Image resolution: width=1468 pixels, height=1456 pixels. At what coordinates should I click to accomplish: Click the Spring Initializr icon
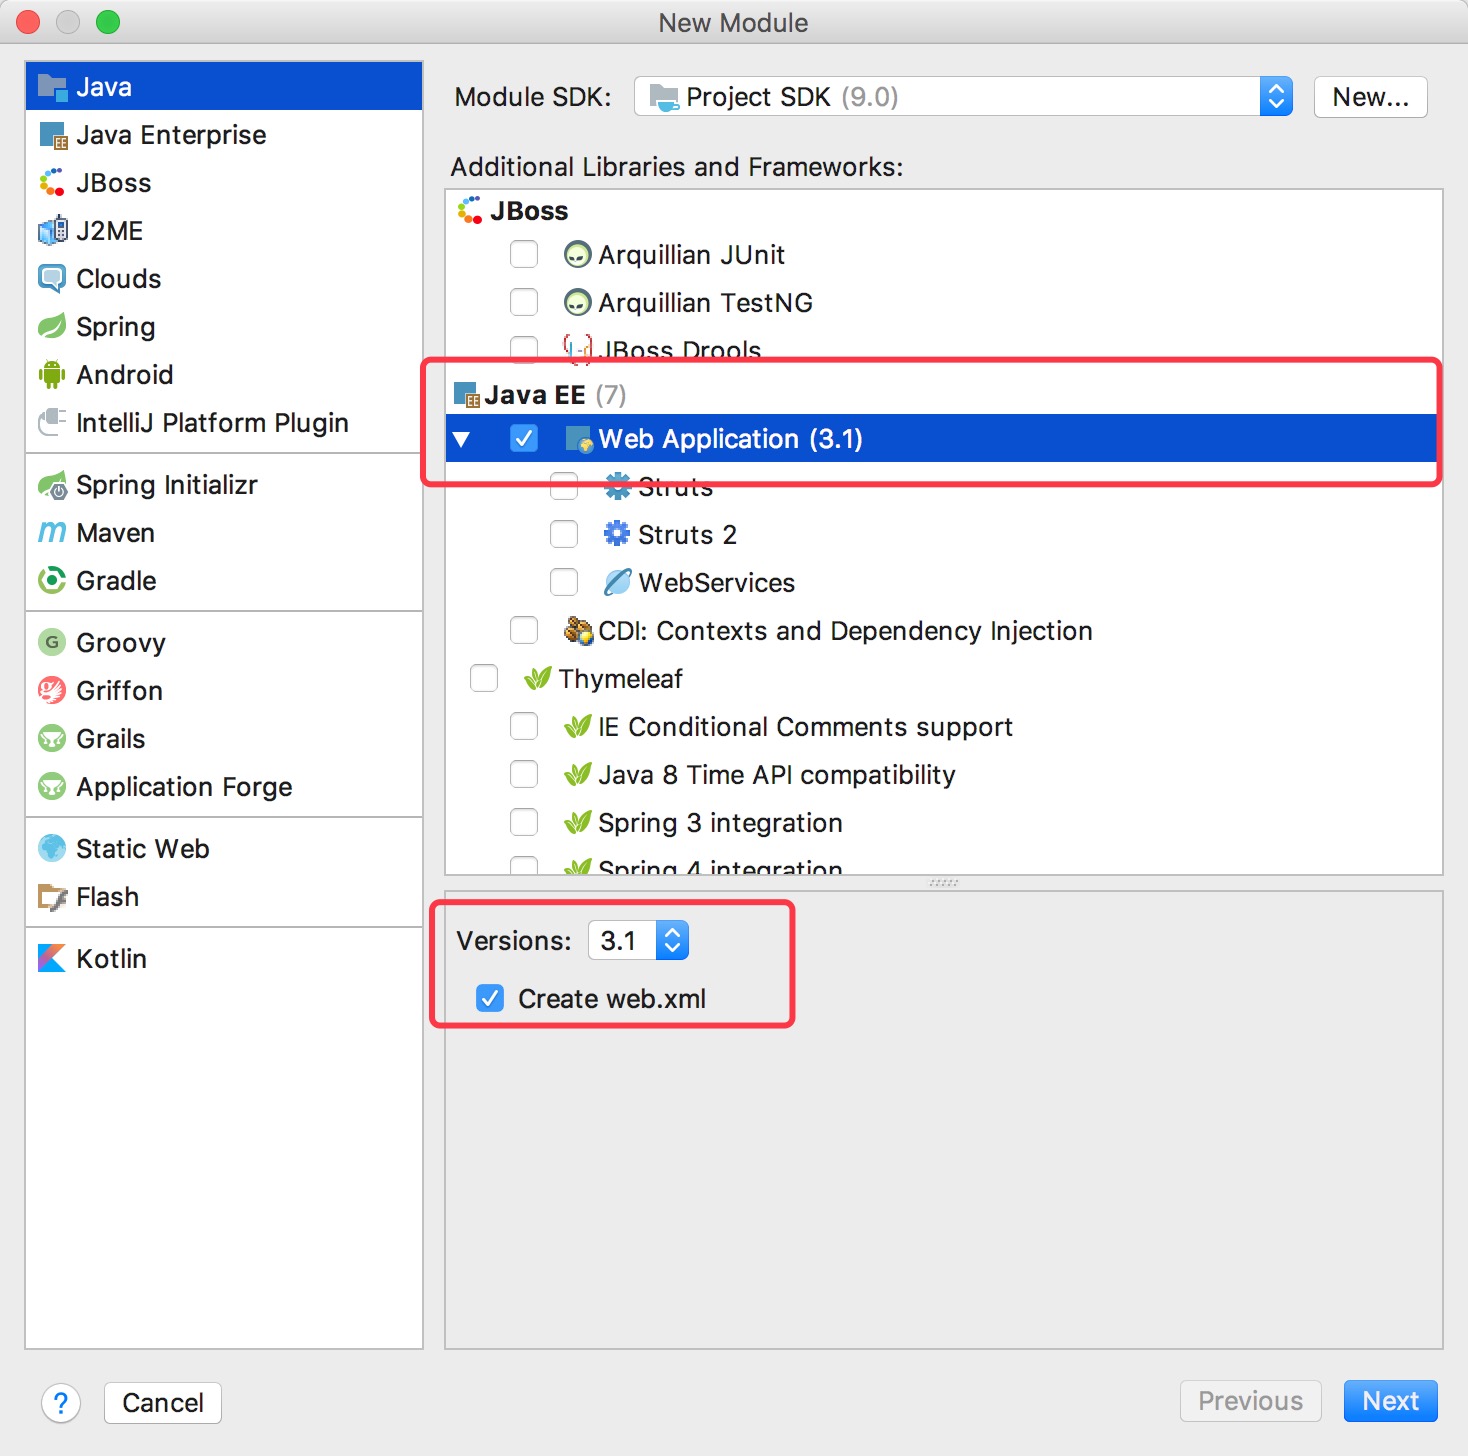click(52, 485)
